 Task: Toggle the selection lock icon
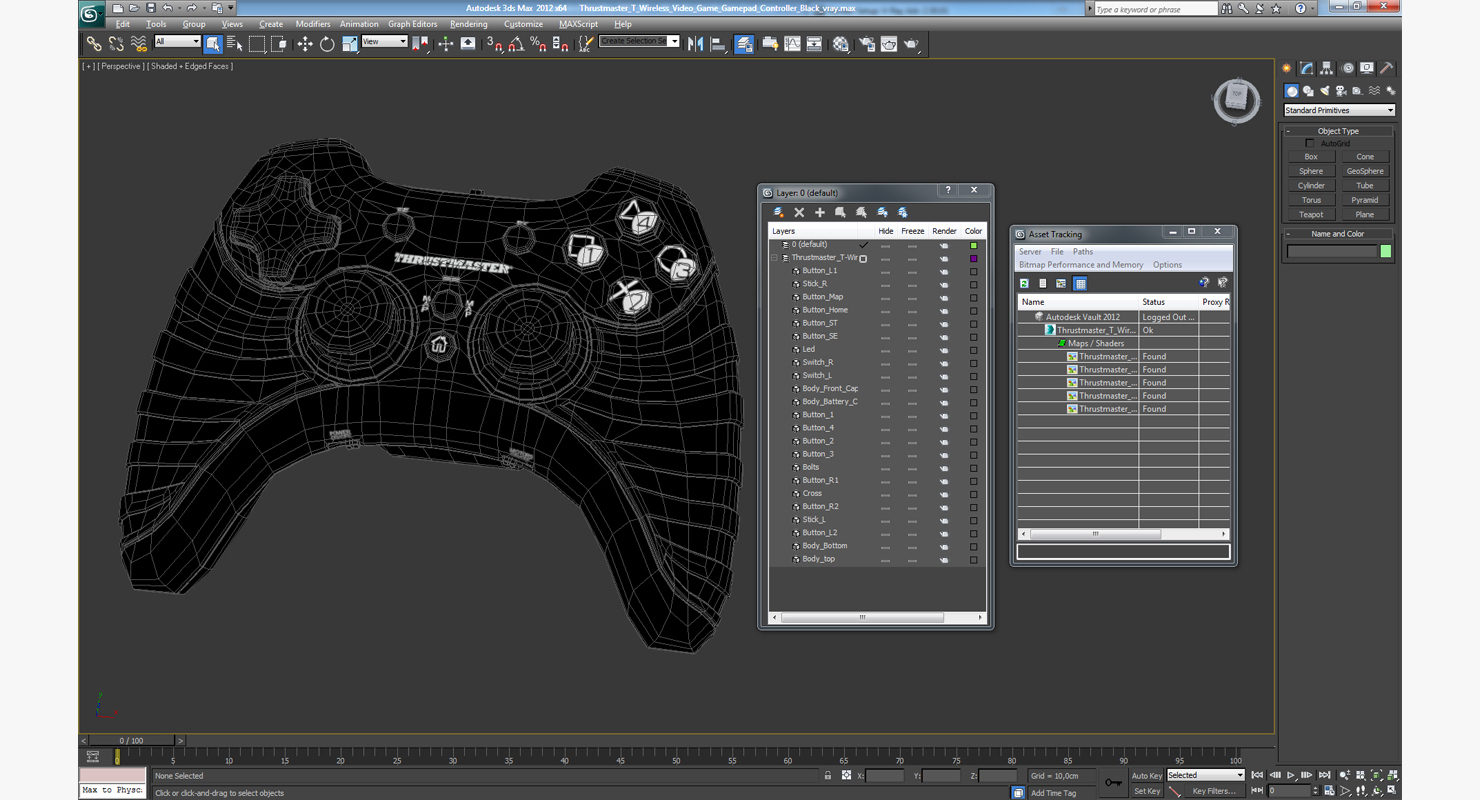point(828,776)
